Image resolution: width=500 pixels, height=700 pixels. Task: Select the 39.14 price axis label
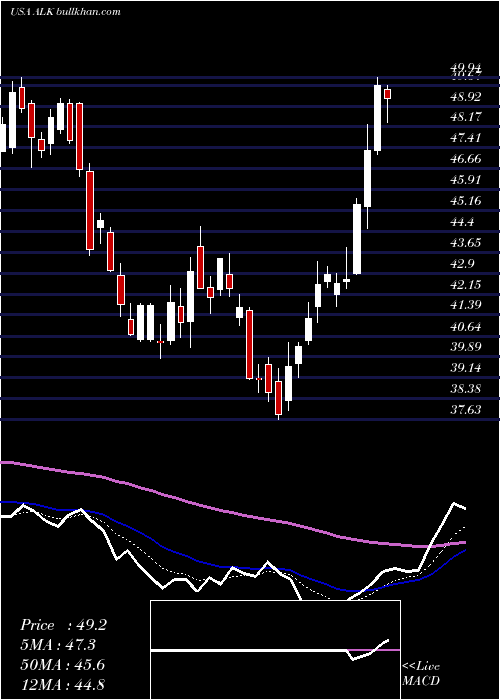pyautogui.click(x=466, y=368)
